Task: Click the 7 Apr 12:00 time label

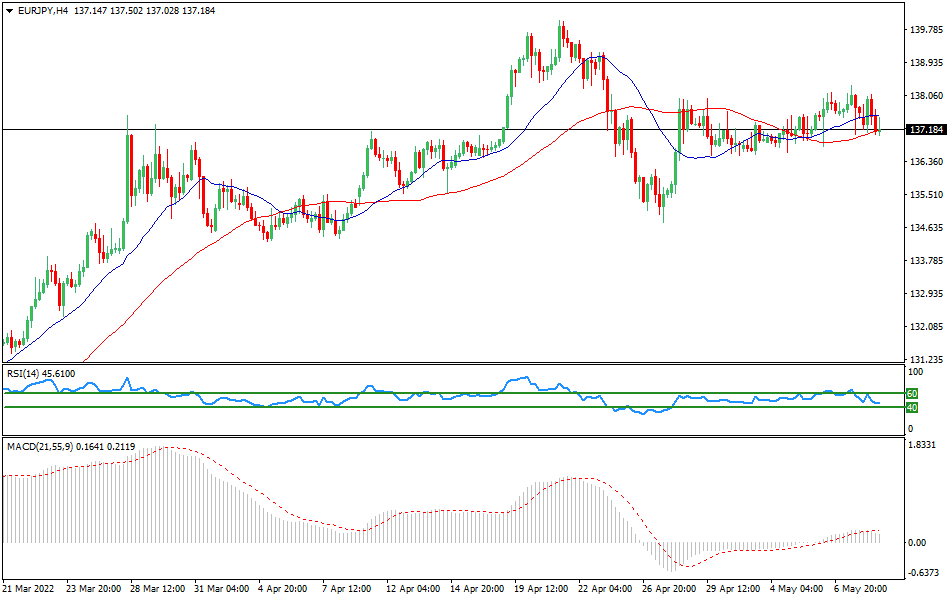Action: click(346, 589)
